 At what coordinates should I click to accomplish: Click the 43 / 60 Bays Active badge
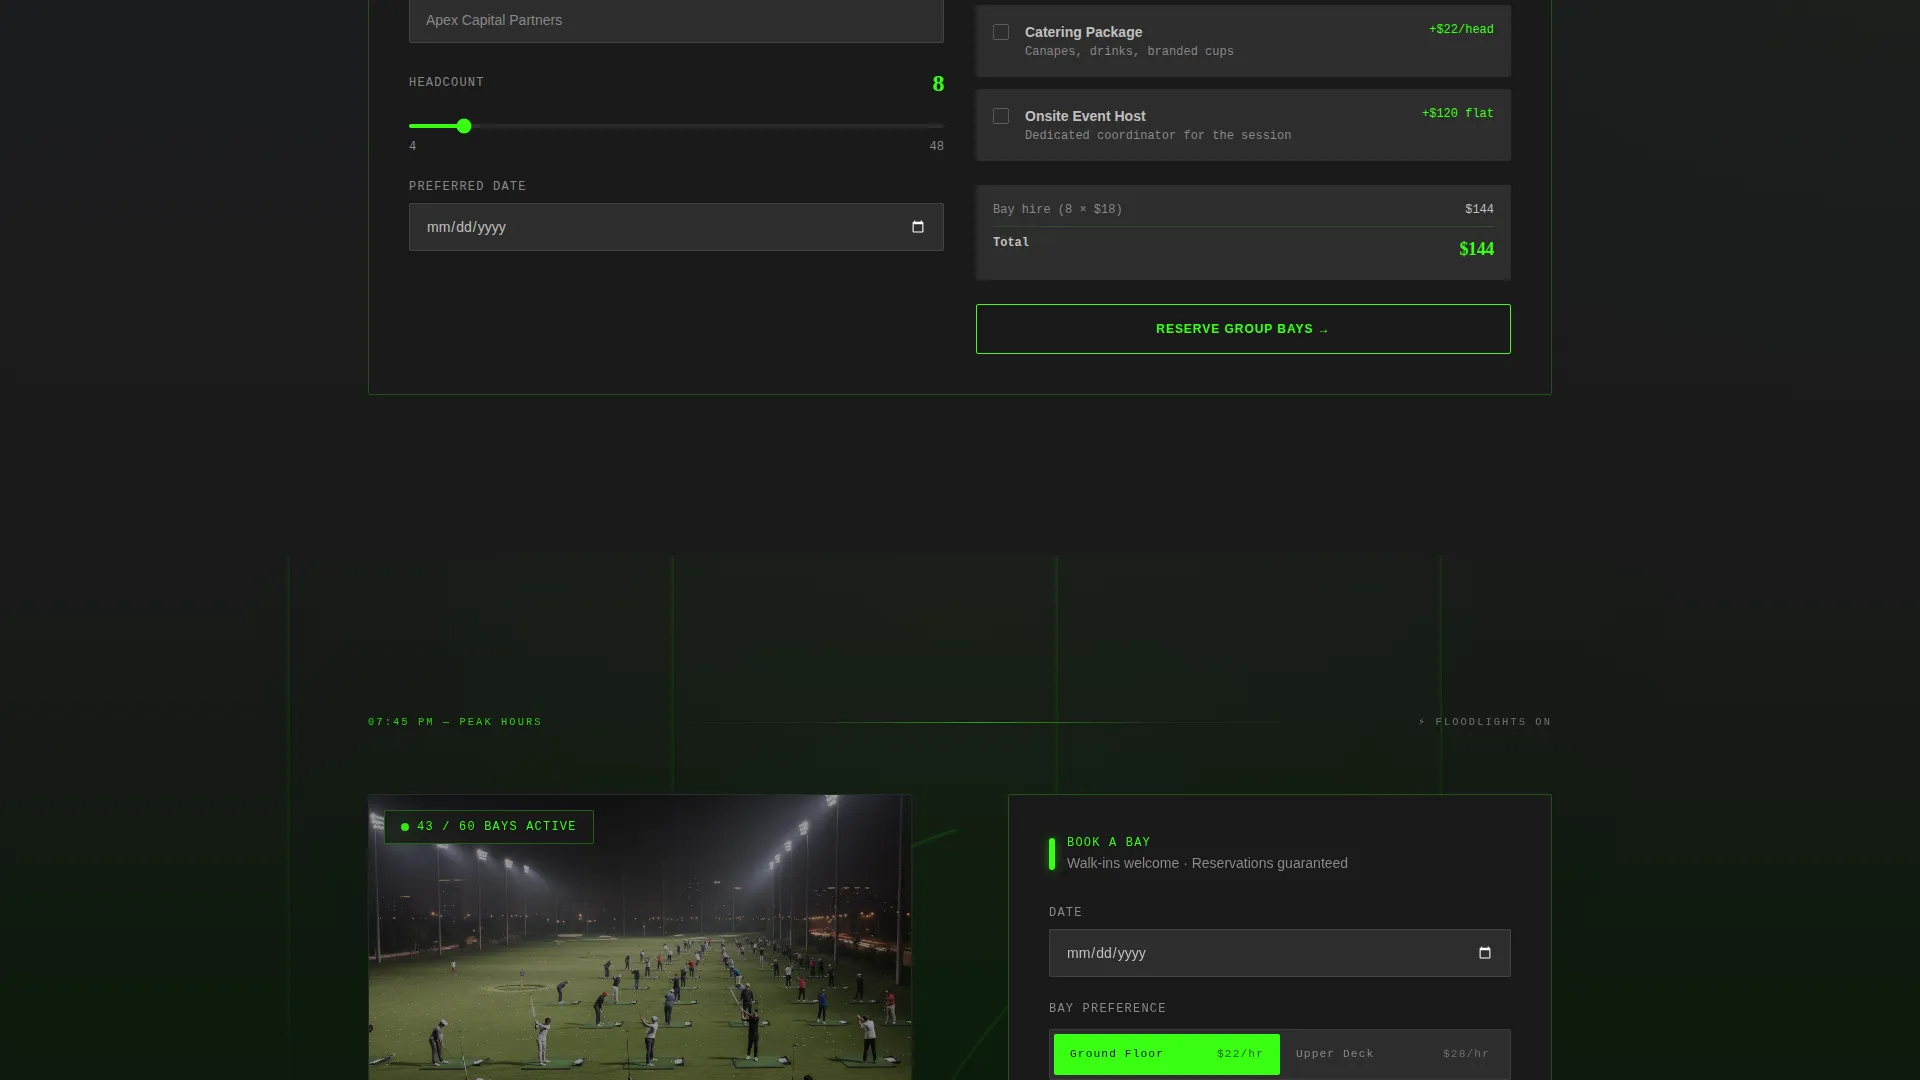pyautogui.click(x=489, y=827)
